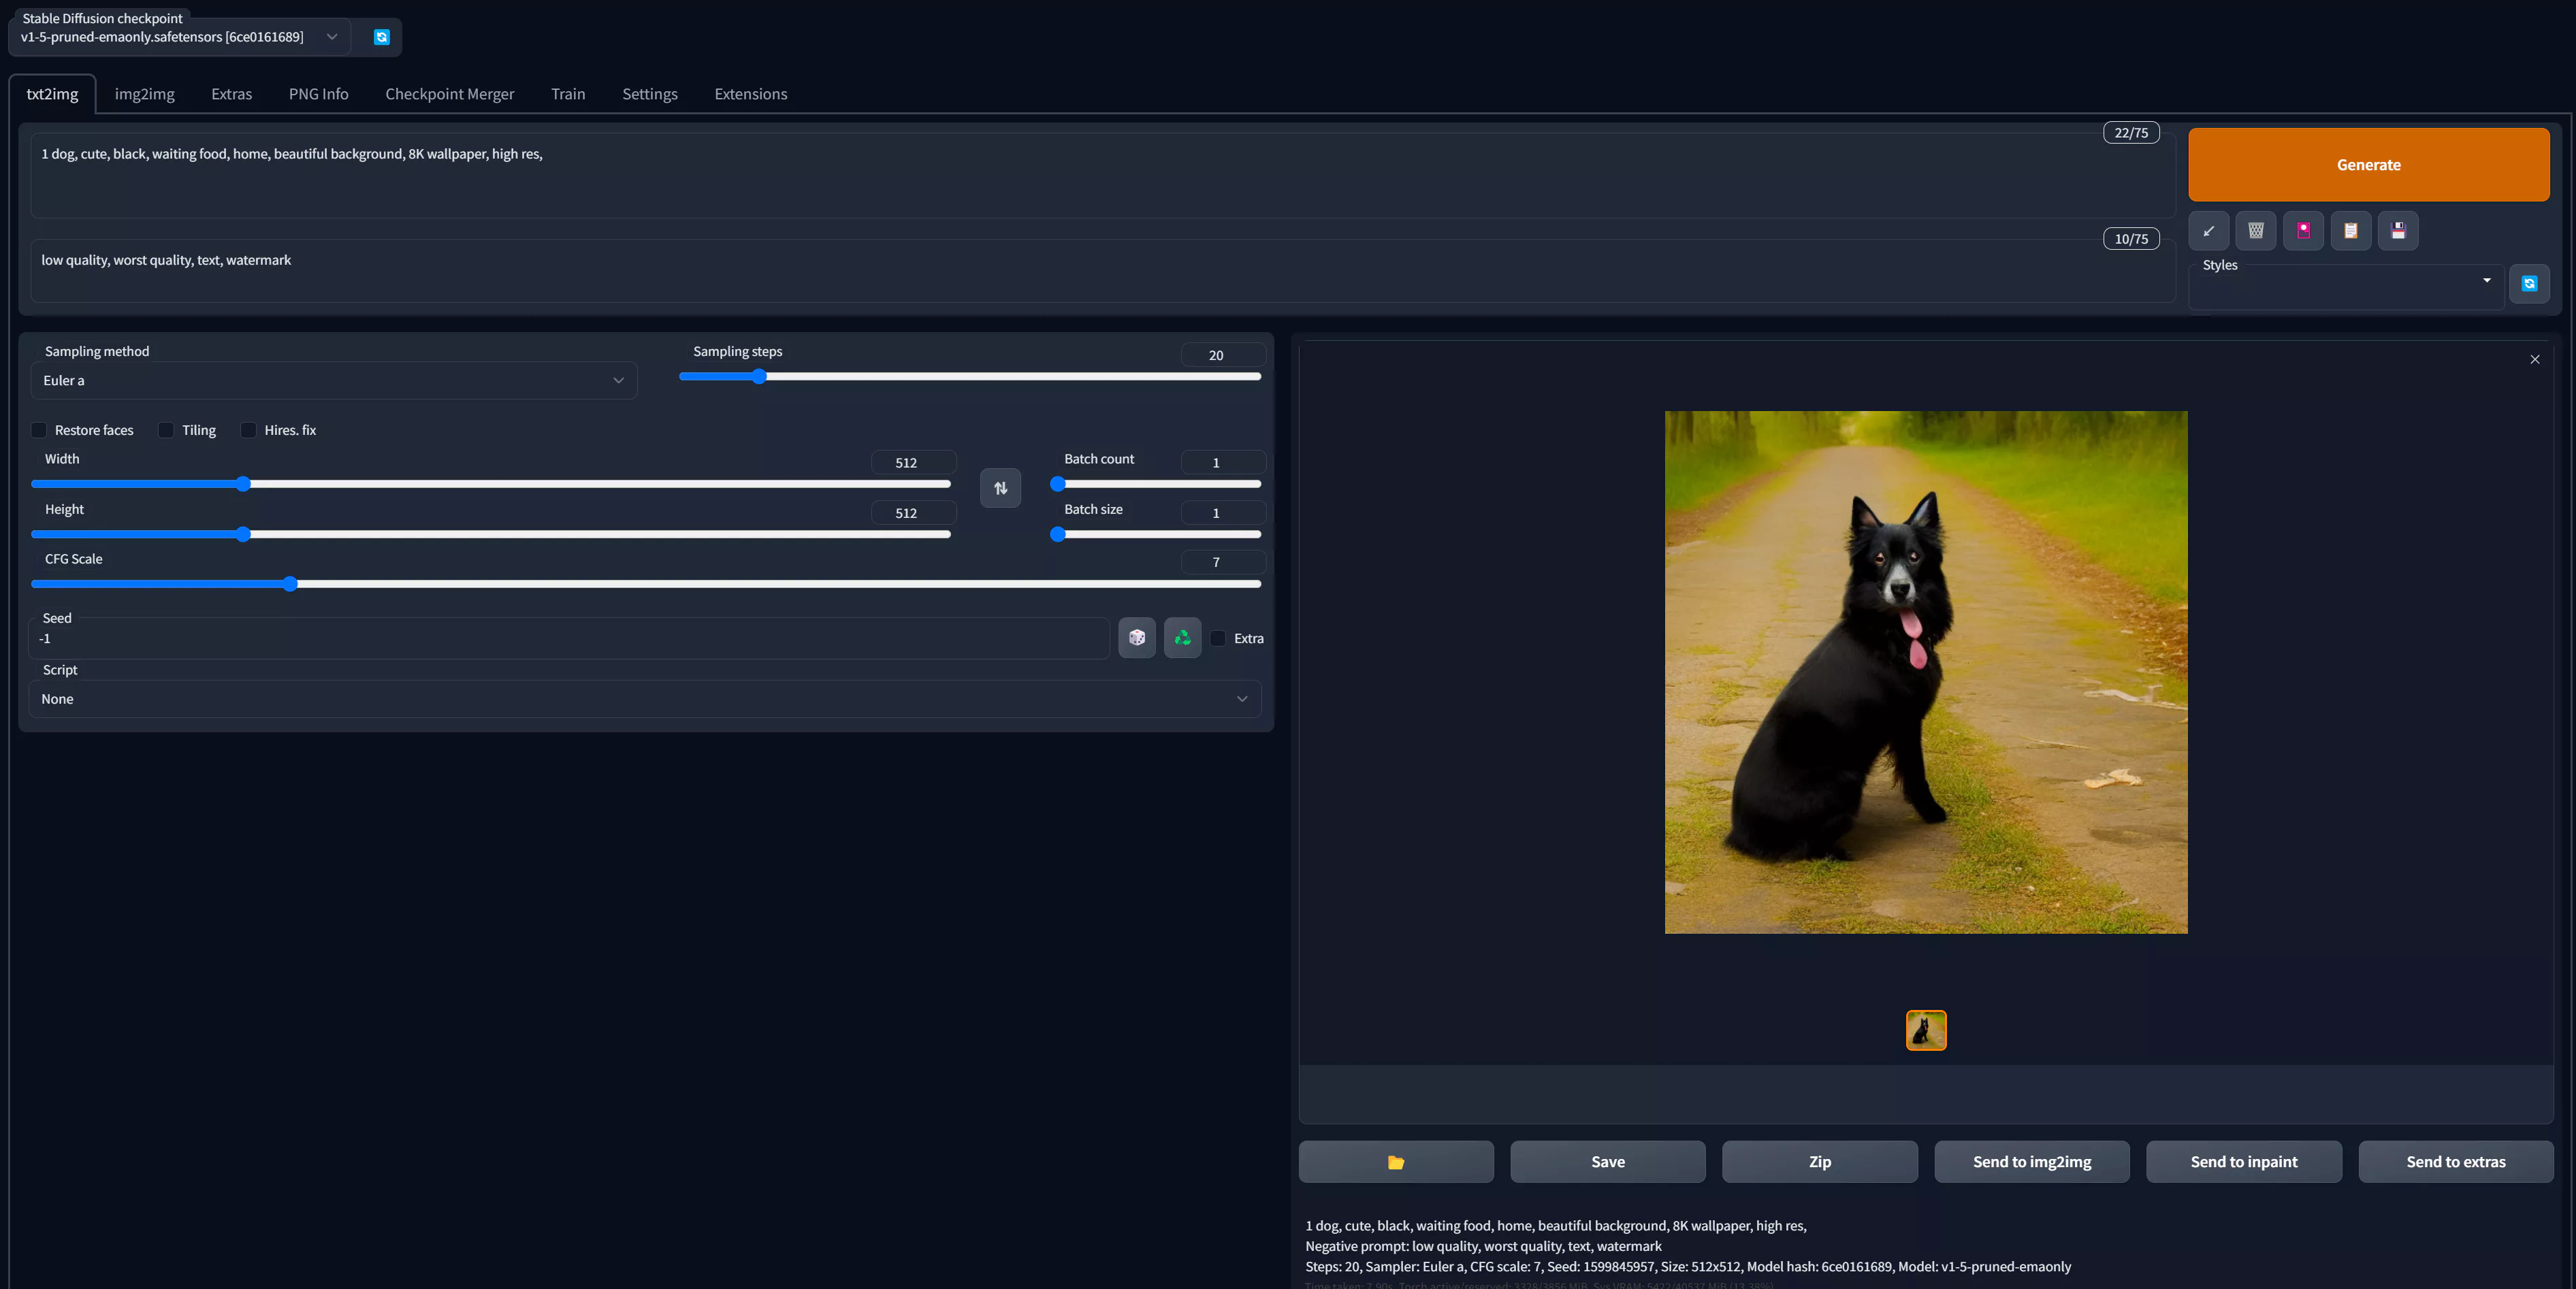Refresh the Stable Diffusion checkpoint list
The height and width of the screenshot is (1289, 2576).
[381, 37]
